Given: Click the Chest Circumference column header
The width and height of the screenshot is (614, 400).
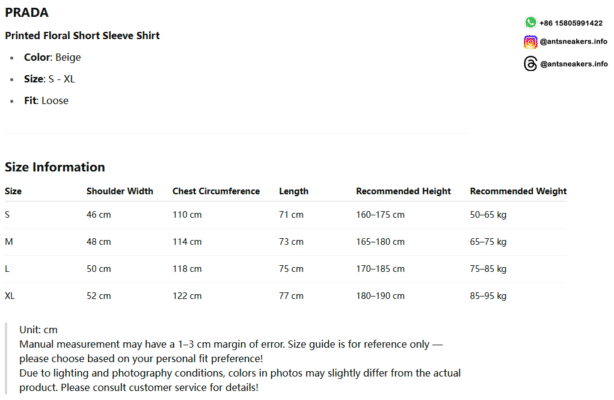Looking at the screenshot, I should (216, 191).
